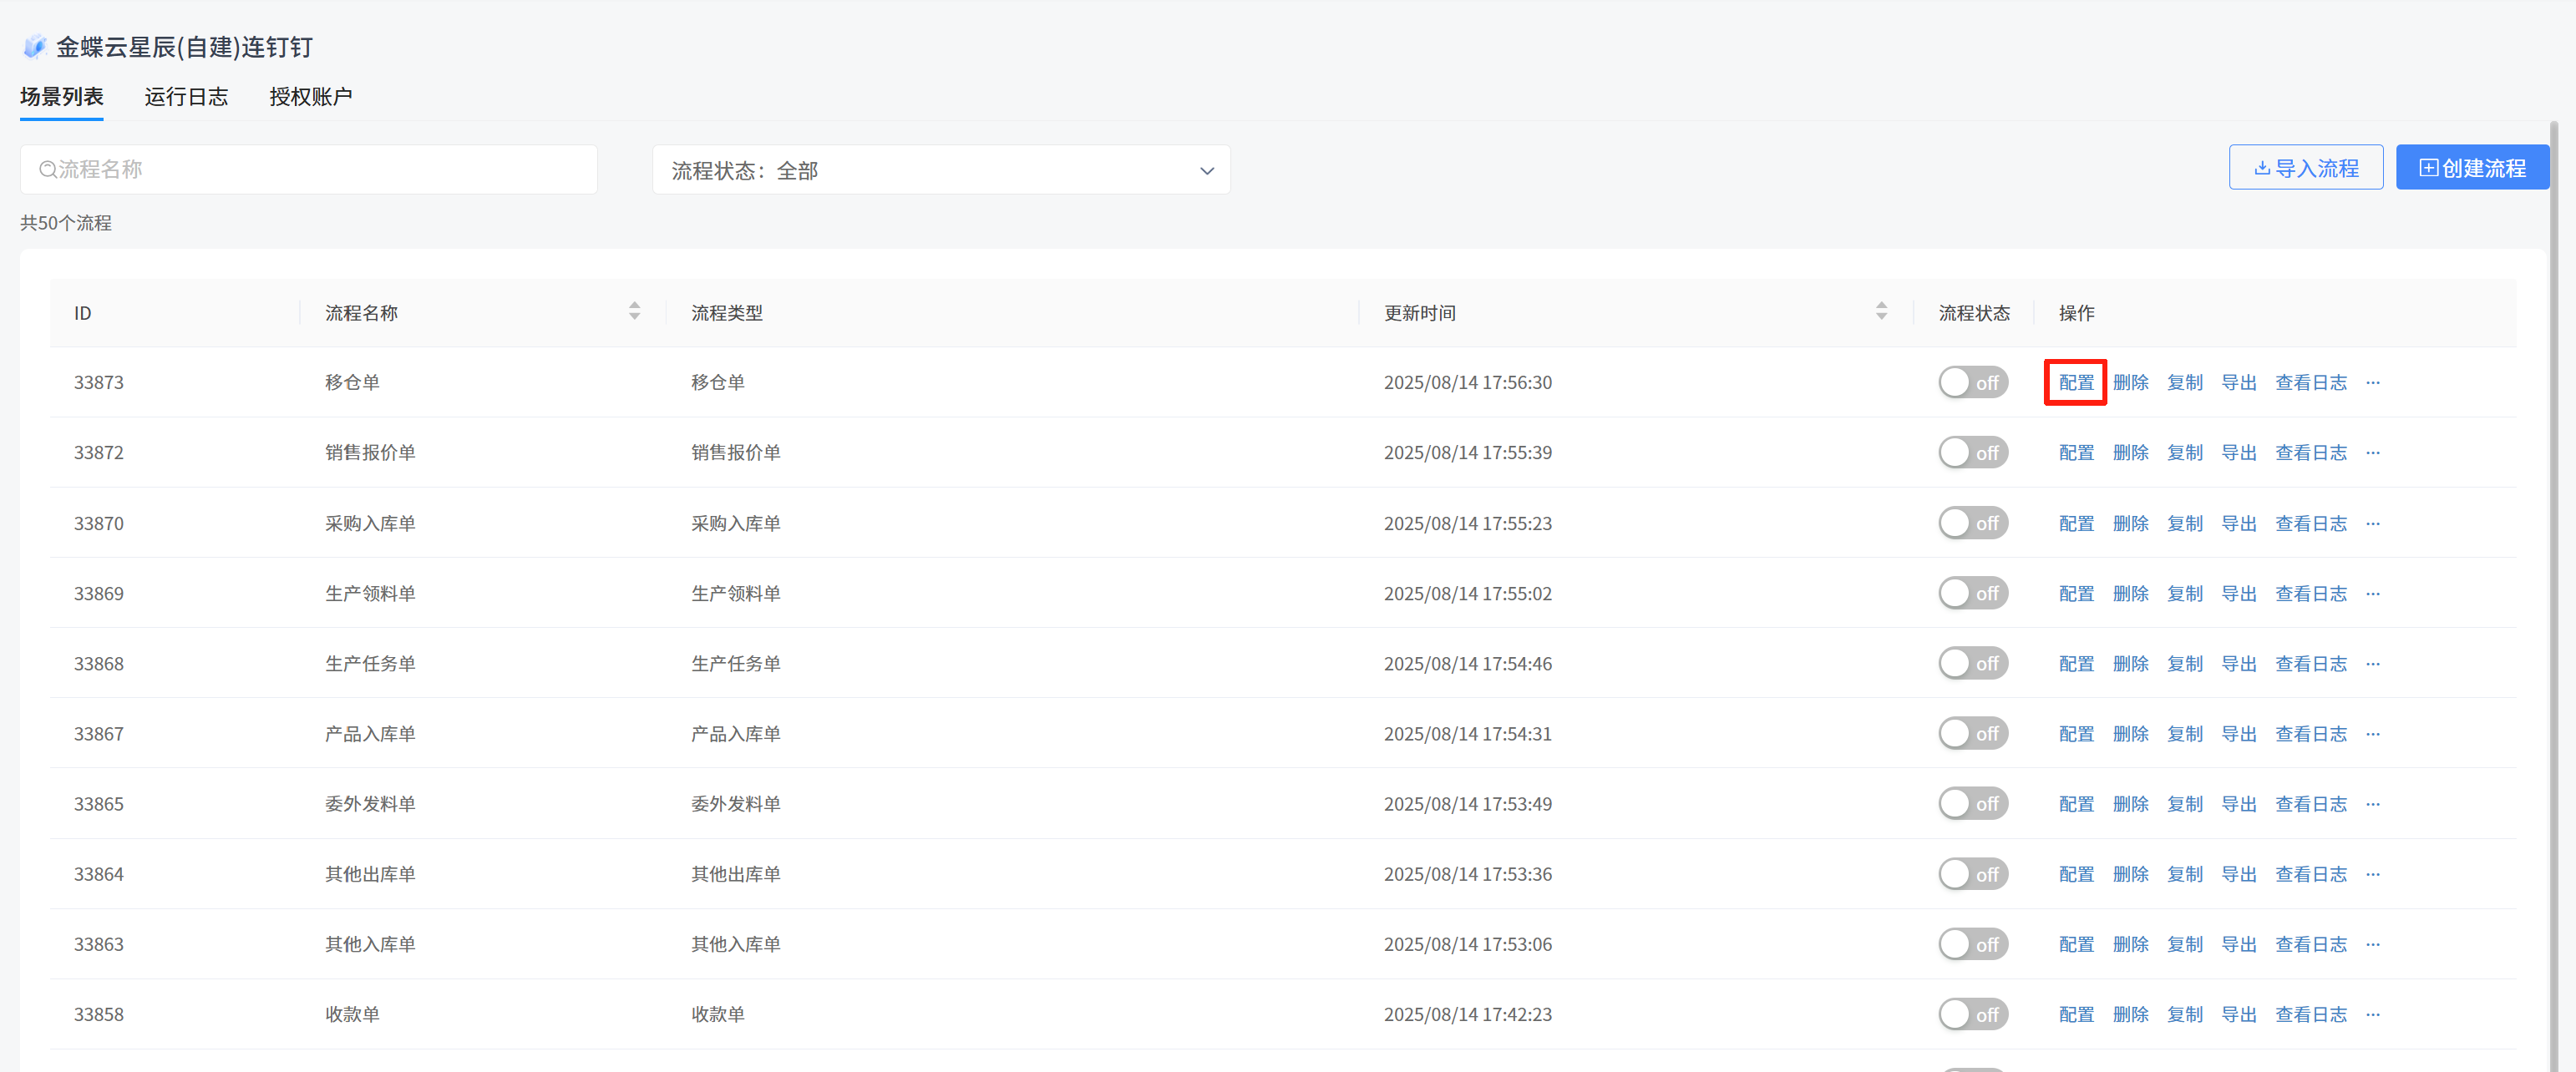Sort by 更新时间 column sort arrows

pyautogui.click(x=1881, y=312)
